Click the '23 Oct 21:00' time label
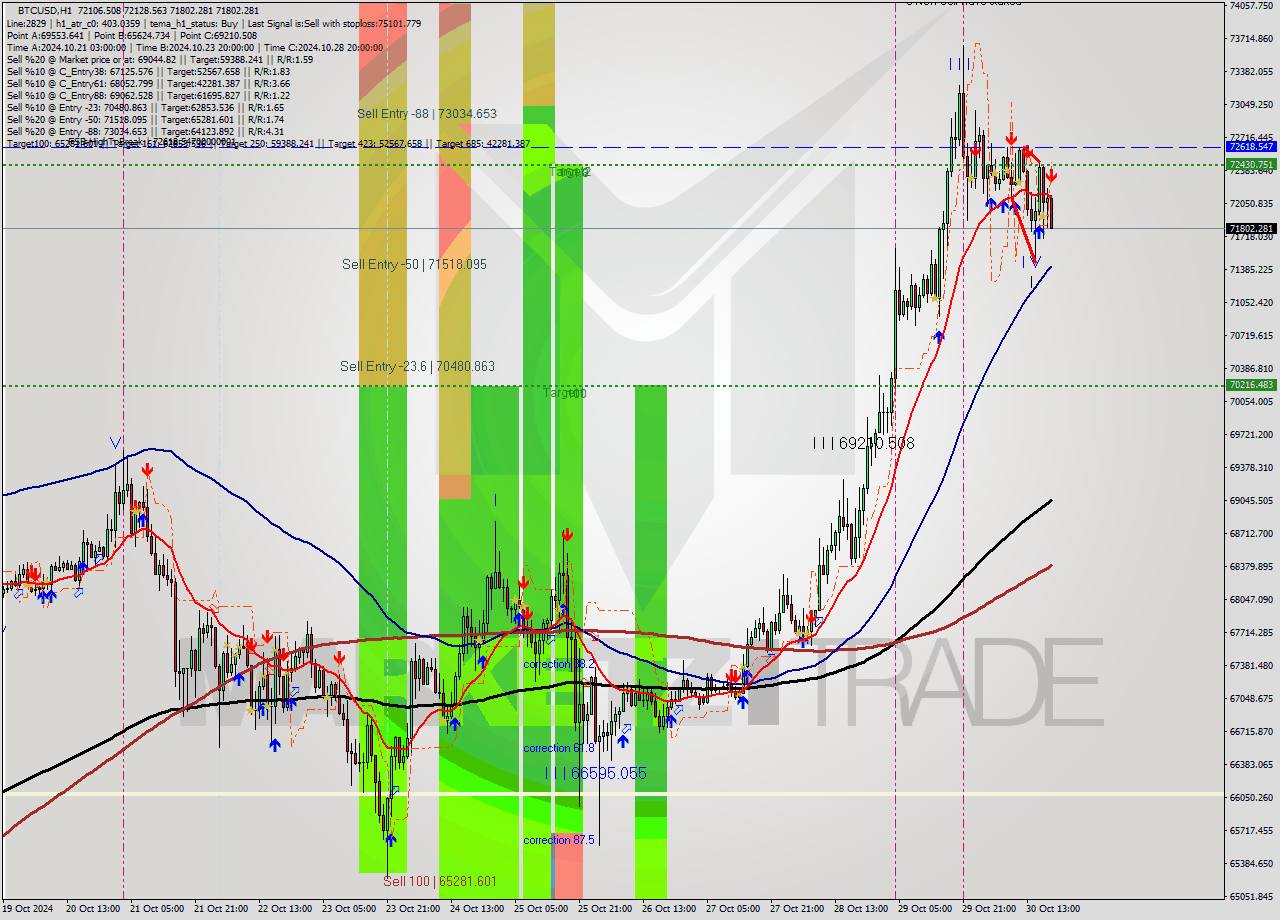This screenshot has width=1280, height=920. coord(413,909)
